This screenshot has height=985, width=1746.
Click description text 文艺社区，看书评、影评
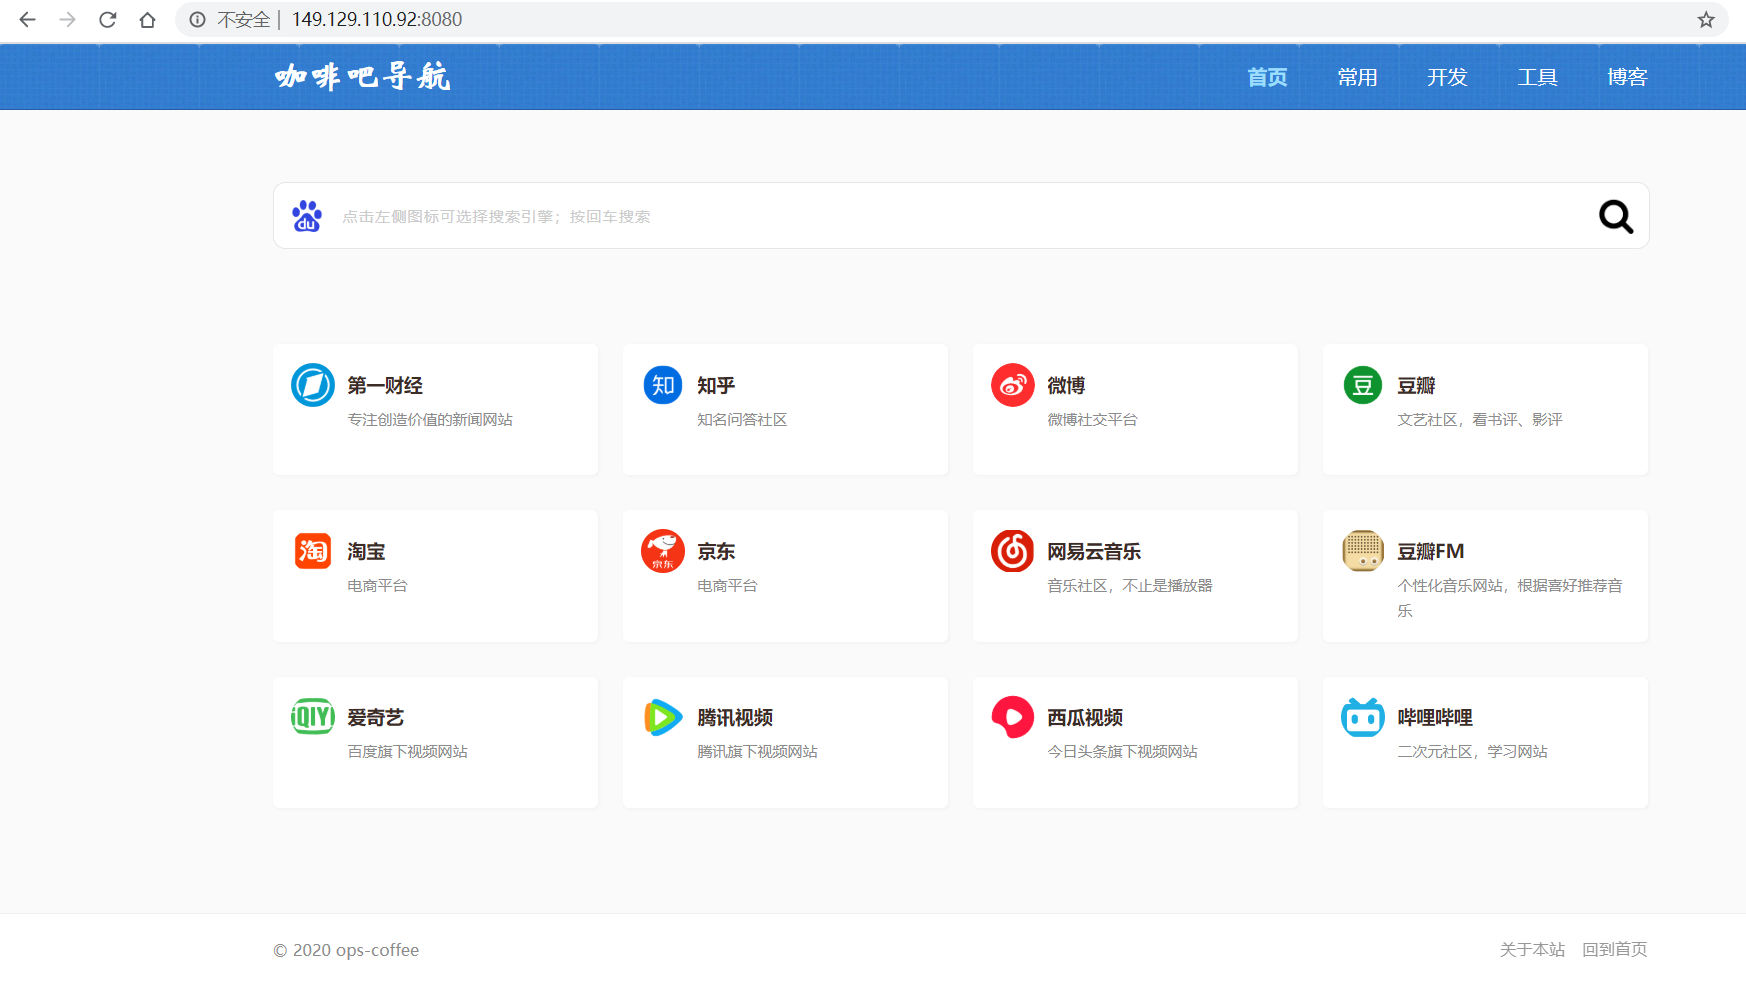1480,420
